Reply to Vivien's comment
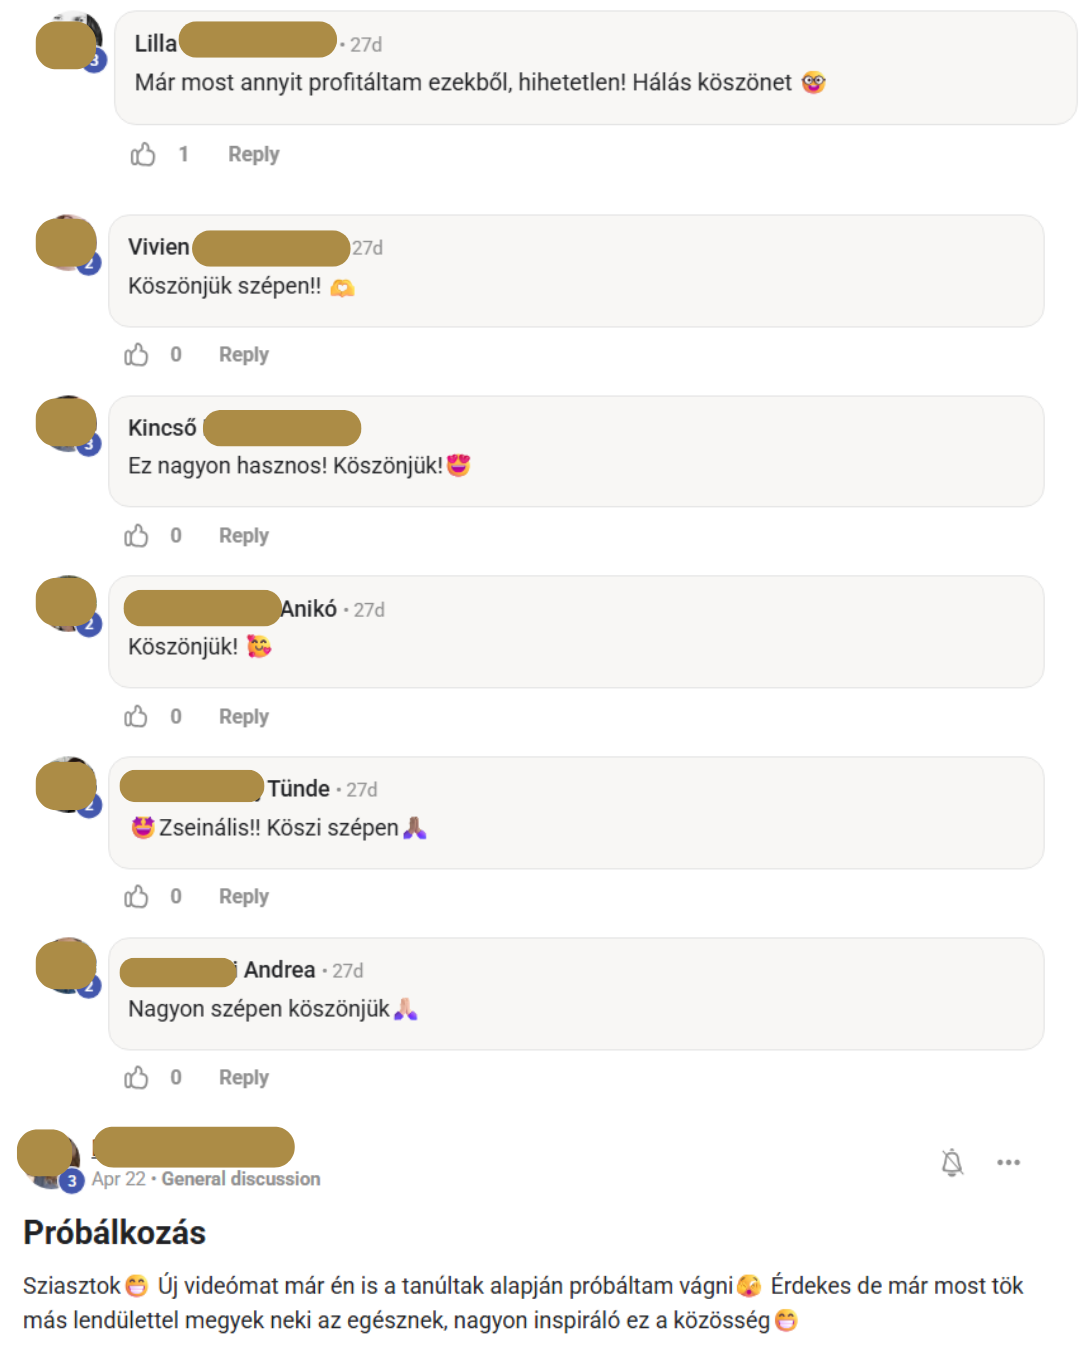 coord(244,355)
